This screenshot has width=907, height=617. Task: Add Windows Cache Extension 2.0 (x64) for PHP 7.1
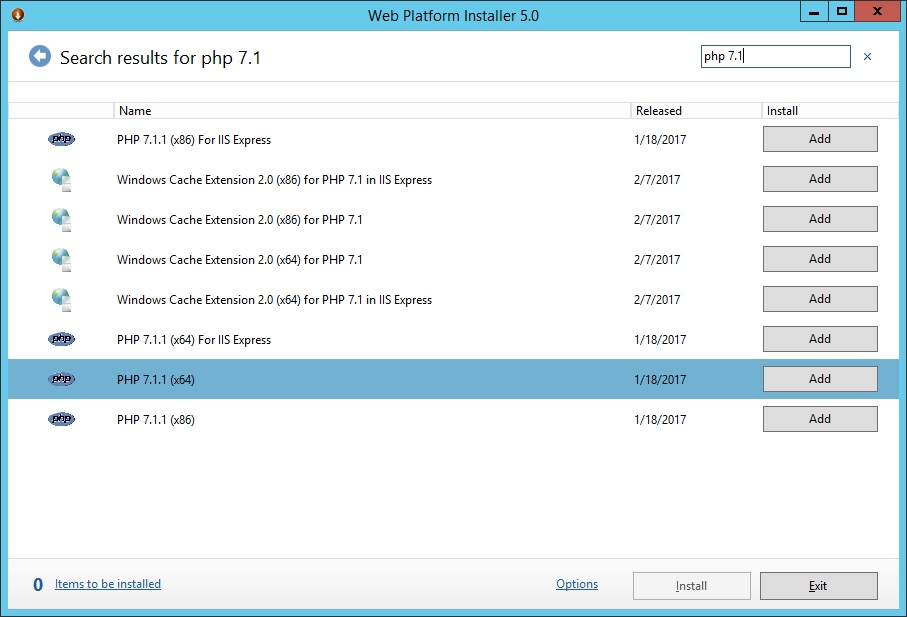[820, 258]
